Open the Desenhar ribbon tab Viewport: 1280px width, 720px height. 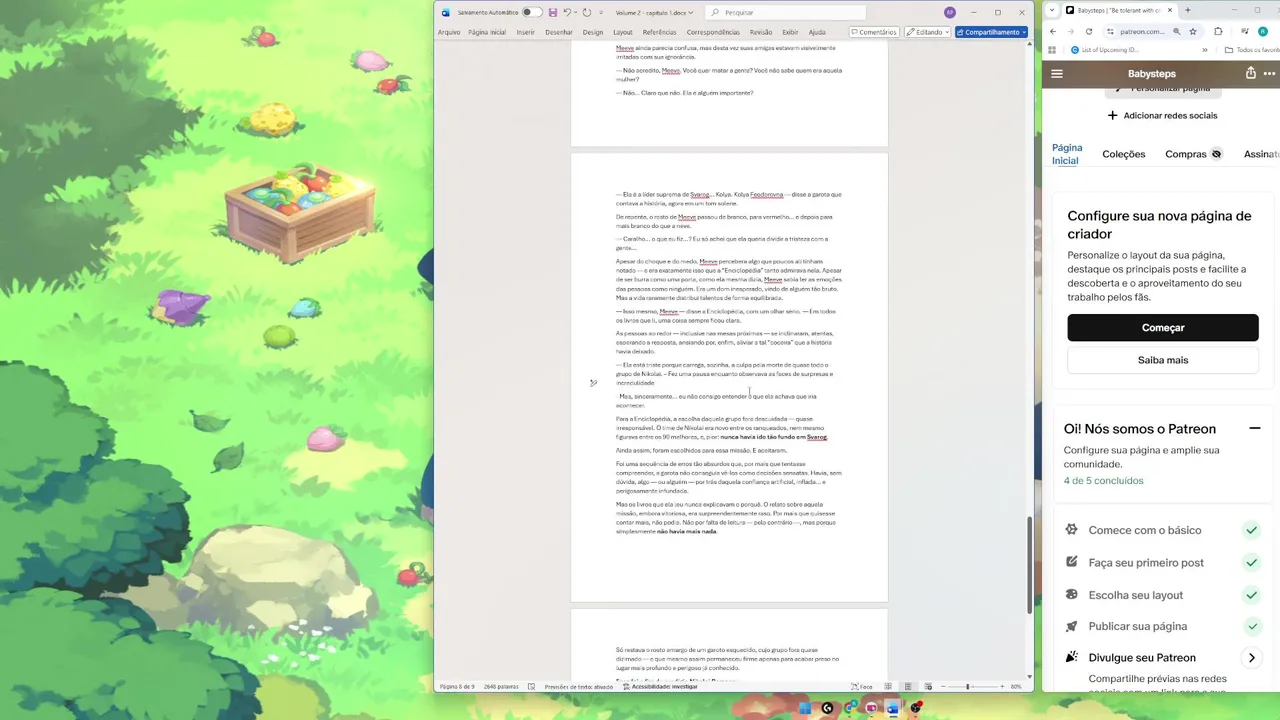click(558, 32)
